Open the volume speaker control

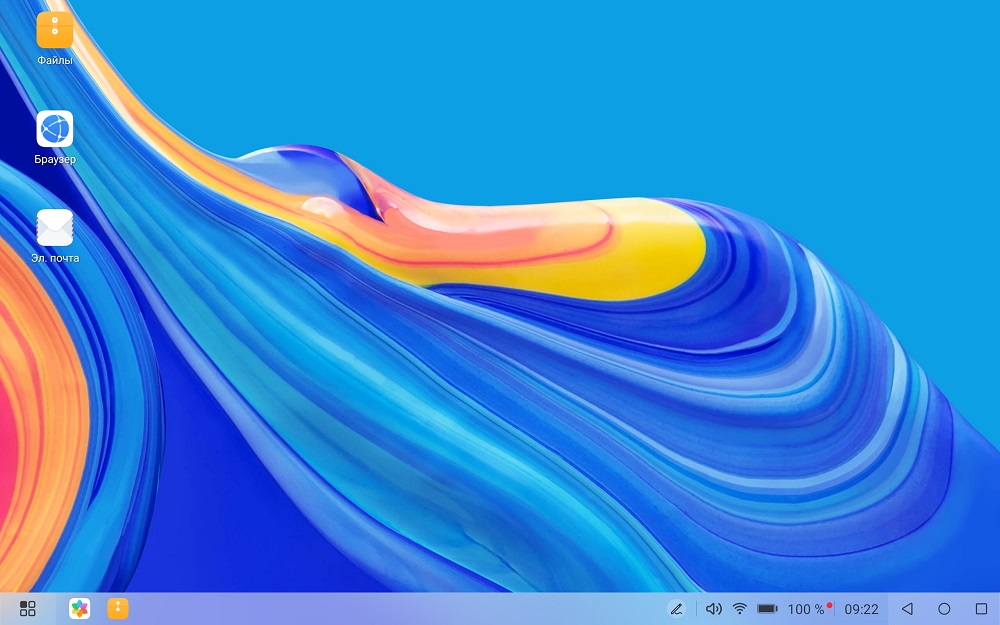714,609
